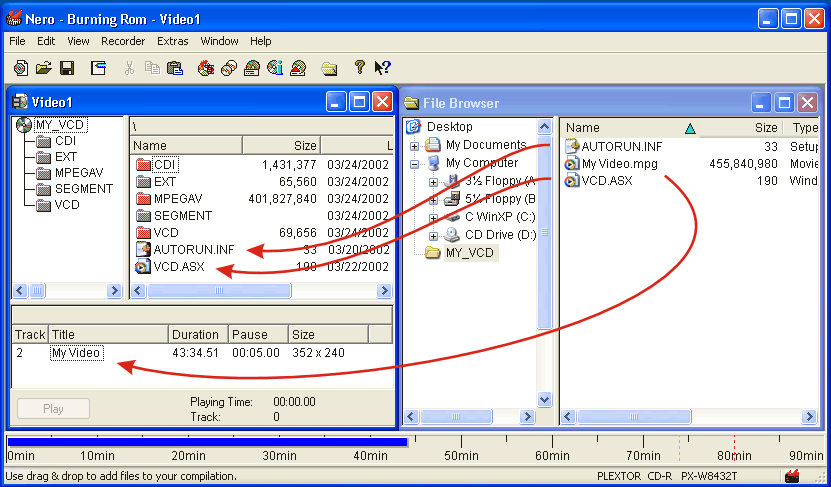The height and width of the screenshot is (487, 831).
Task: Sort file browser by Size column
Action: pos(741,128)
